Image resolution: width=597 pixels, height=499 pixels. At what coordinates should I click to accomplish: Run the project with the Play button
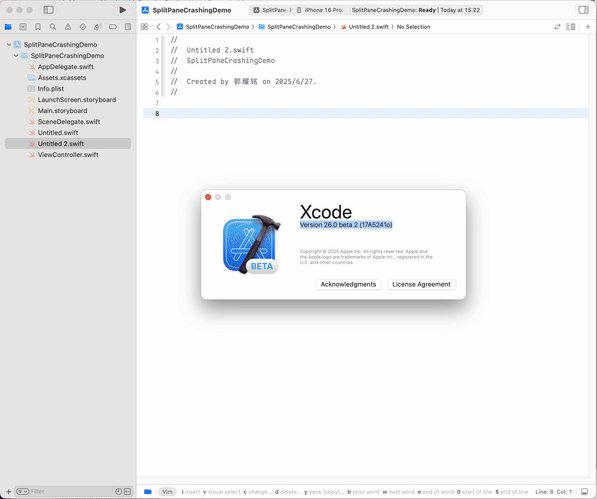(123, 10)
